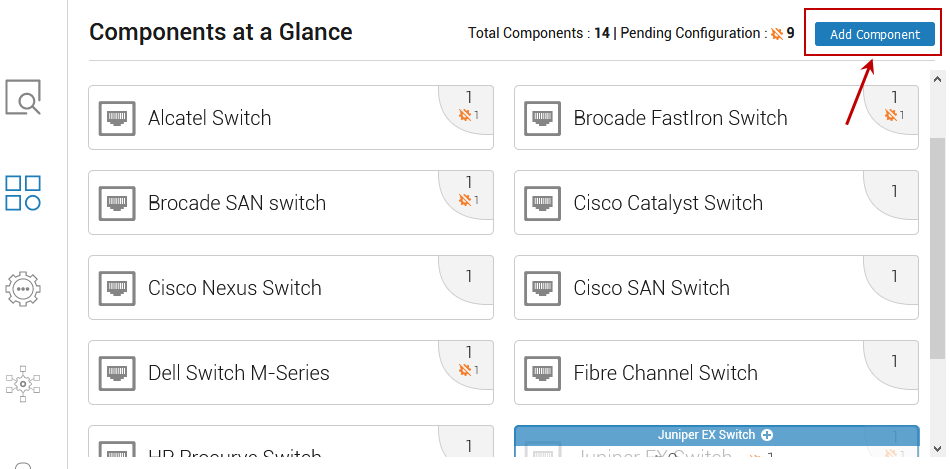The image size is (950, 469).
Task: Click the Add Component button
Action: click(874, 34)
